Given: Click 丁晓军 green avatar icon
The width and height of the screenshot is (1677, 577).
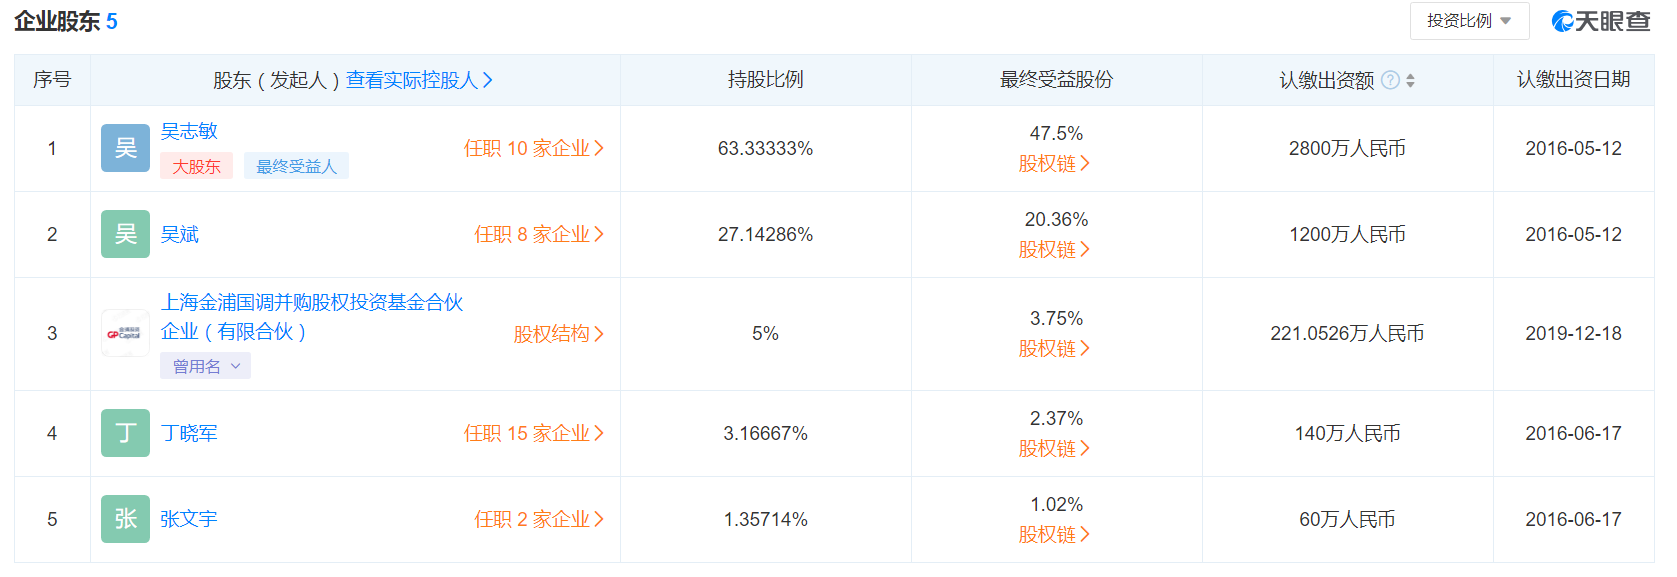Looking at the screenshot, I should pyautogui.click(x=125, y=433).
